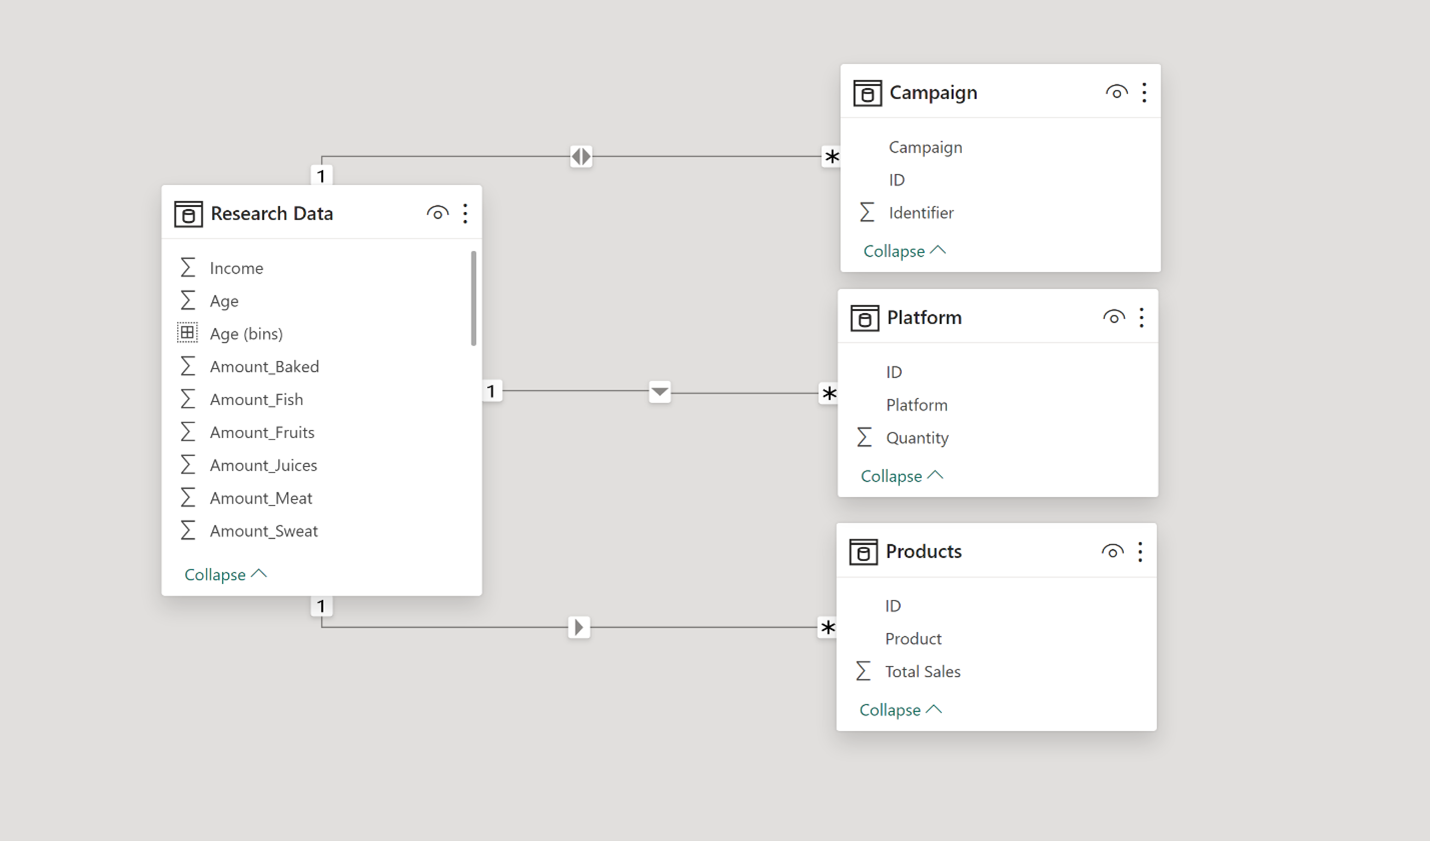Viewport: 1430px width, 841px height.
Task: Click the Research Data field list scrollbar
Action: click(473, 298)
